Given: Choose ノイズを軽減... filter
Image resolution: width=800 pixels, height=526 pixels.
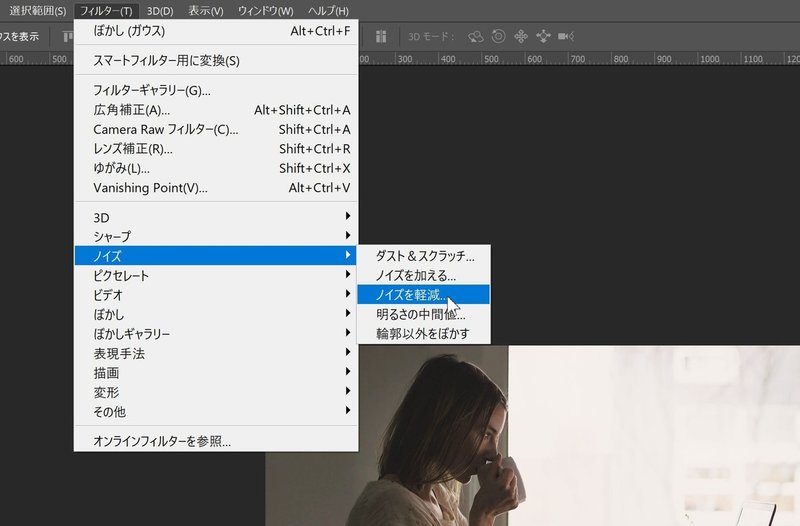Looking at the screenshot, I should coord(423,294).
